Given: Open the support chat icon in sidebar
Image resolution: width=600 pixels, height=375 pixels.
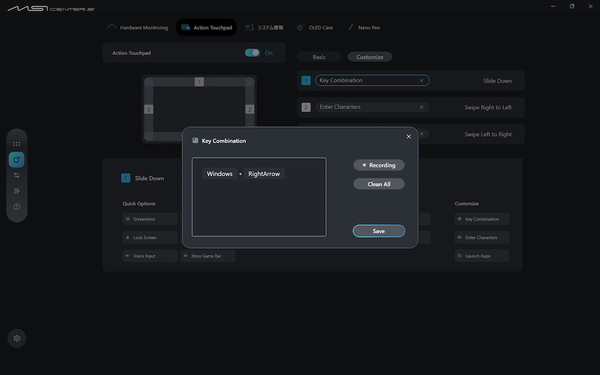Looking at the screenshot, I should point(16,207).
